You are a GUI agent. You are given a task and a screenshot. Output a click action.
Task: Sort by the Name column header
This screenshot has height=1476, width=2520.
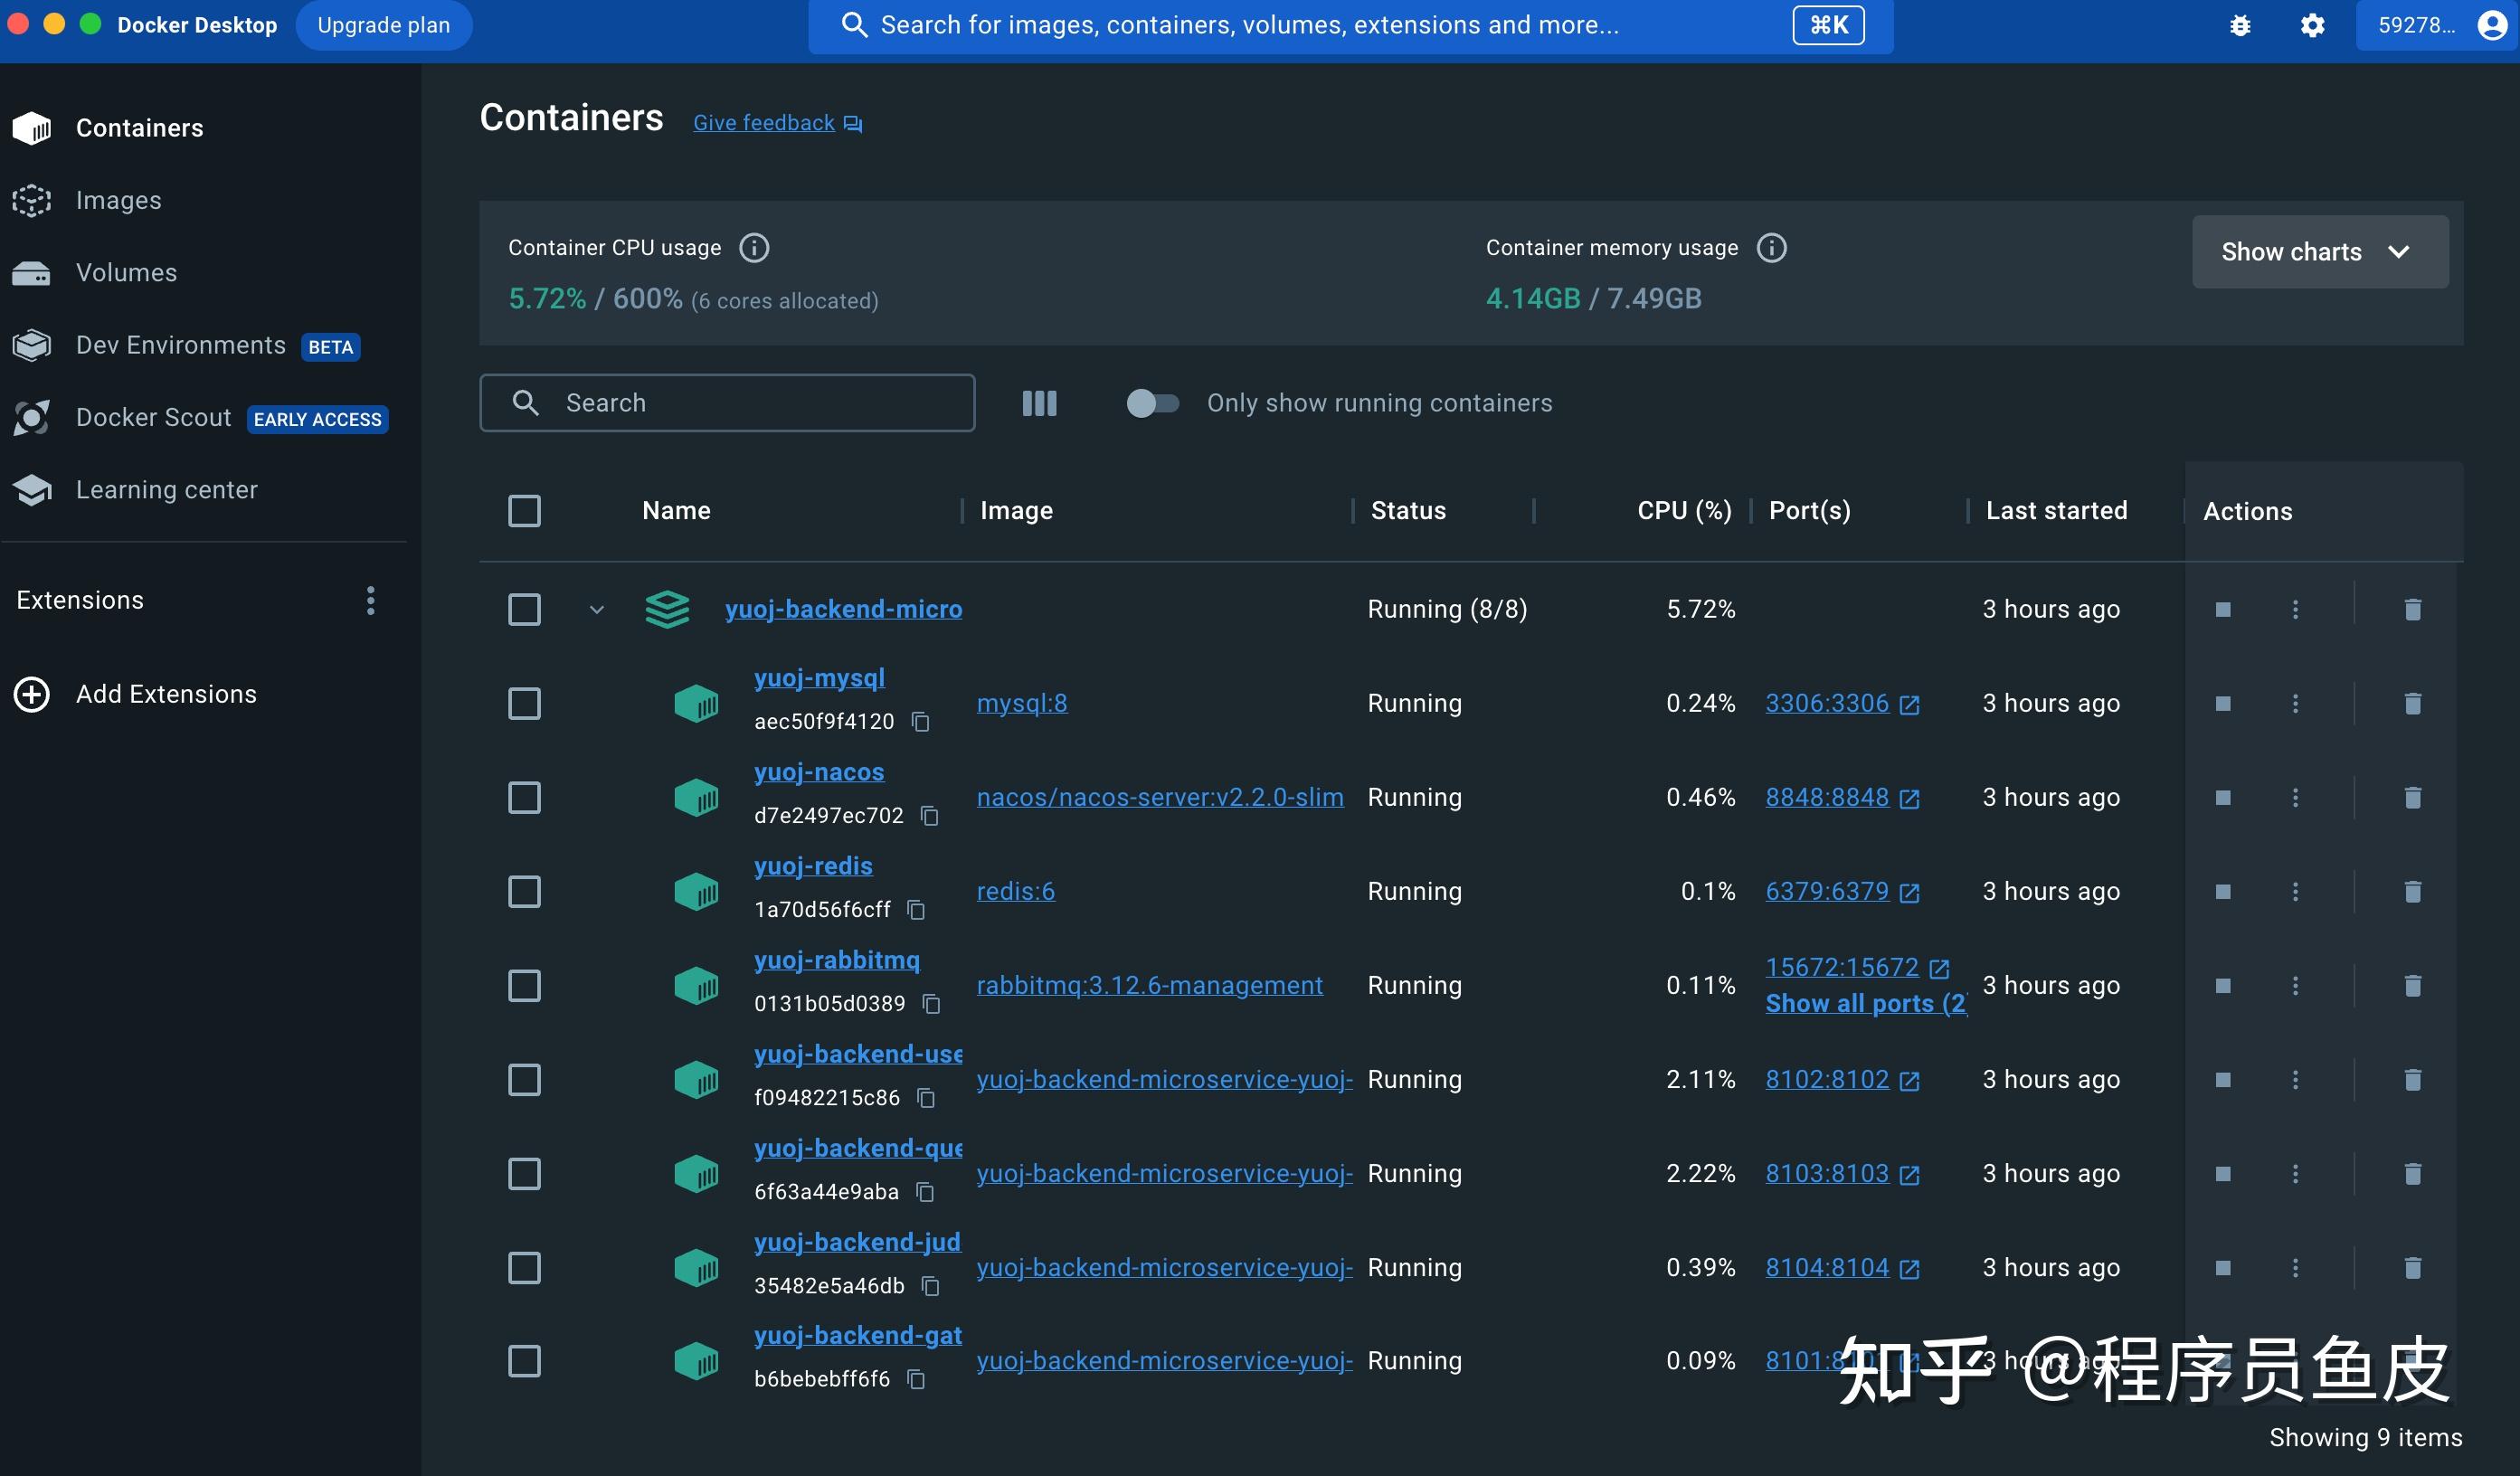pos(676,511)
